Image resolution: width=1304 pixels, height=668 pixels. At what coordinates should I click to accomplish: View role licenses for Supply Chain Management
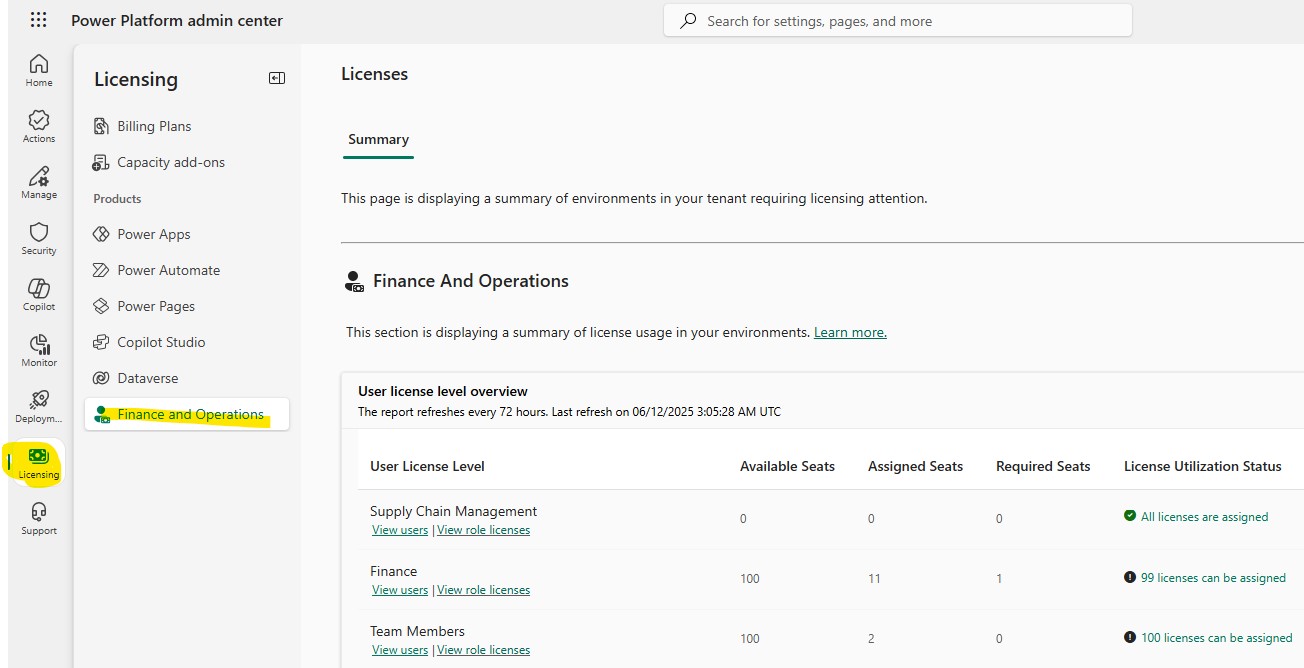pyautogui.click(x=483, y=530)
